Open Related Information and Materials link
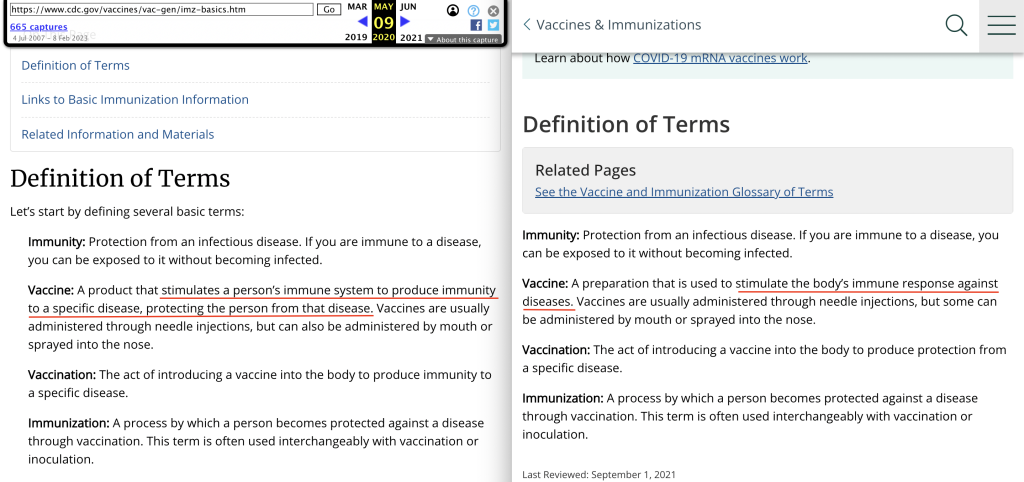1024x482 pixels. pyautogui.click(x=118, y=134)
